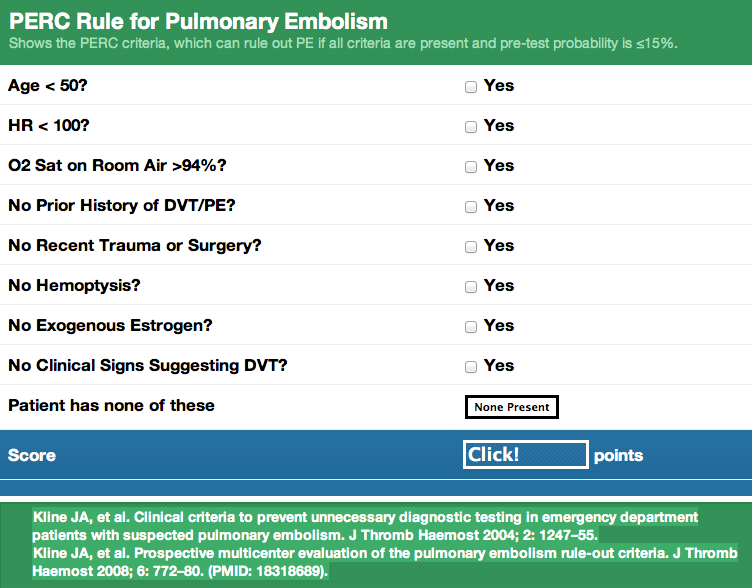The height and width of the screenshot is (588, 752).
Task: Click the Yes label beside HR < 100
Action: point(499,125)
